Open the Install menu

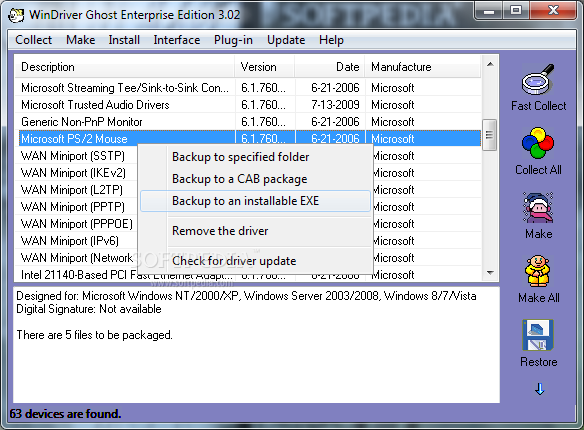click(124, 40)
